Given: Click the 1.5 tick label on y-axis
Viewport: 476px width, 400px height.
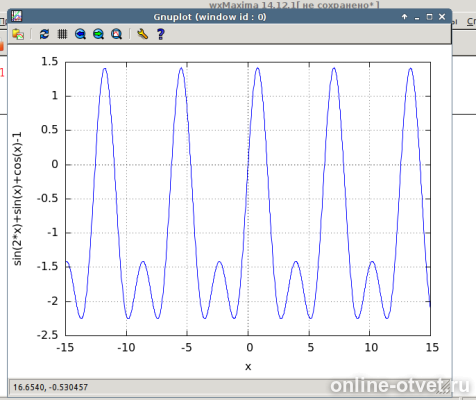Looking at the screenshot, I should coord(49,62).
